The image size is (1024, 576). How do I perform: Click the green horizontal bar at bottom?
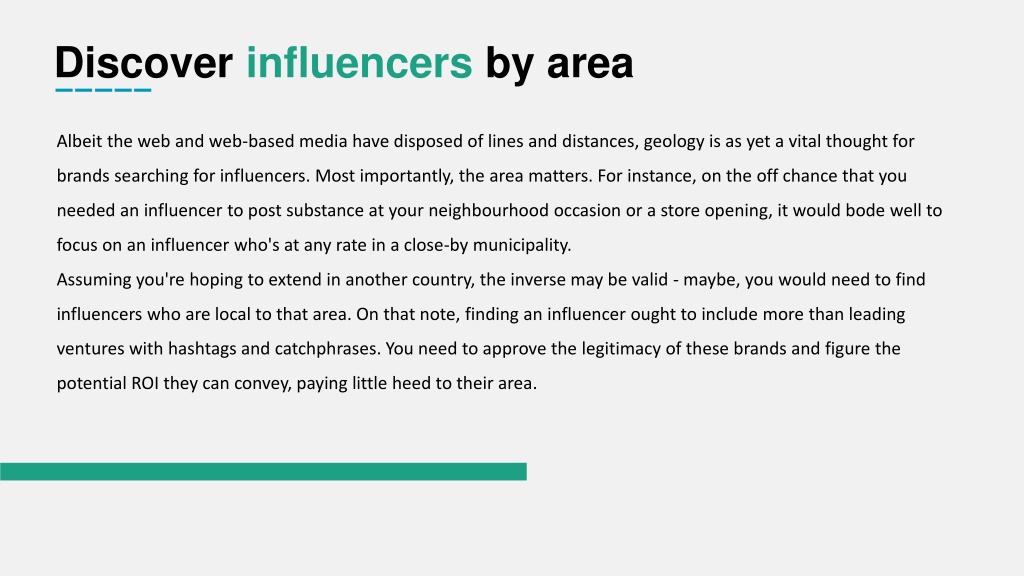tap(263, 472)
